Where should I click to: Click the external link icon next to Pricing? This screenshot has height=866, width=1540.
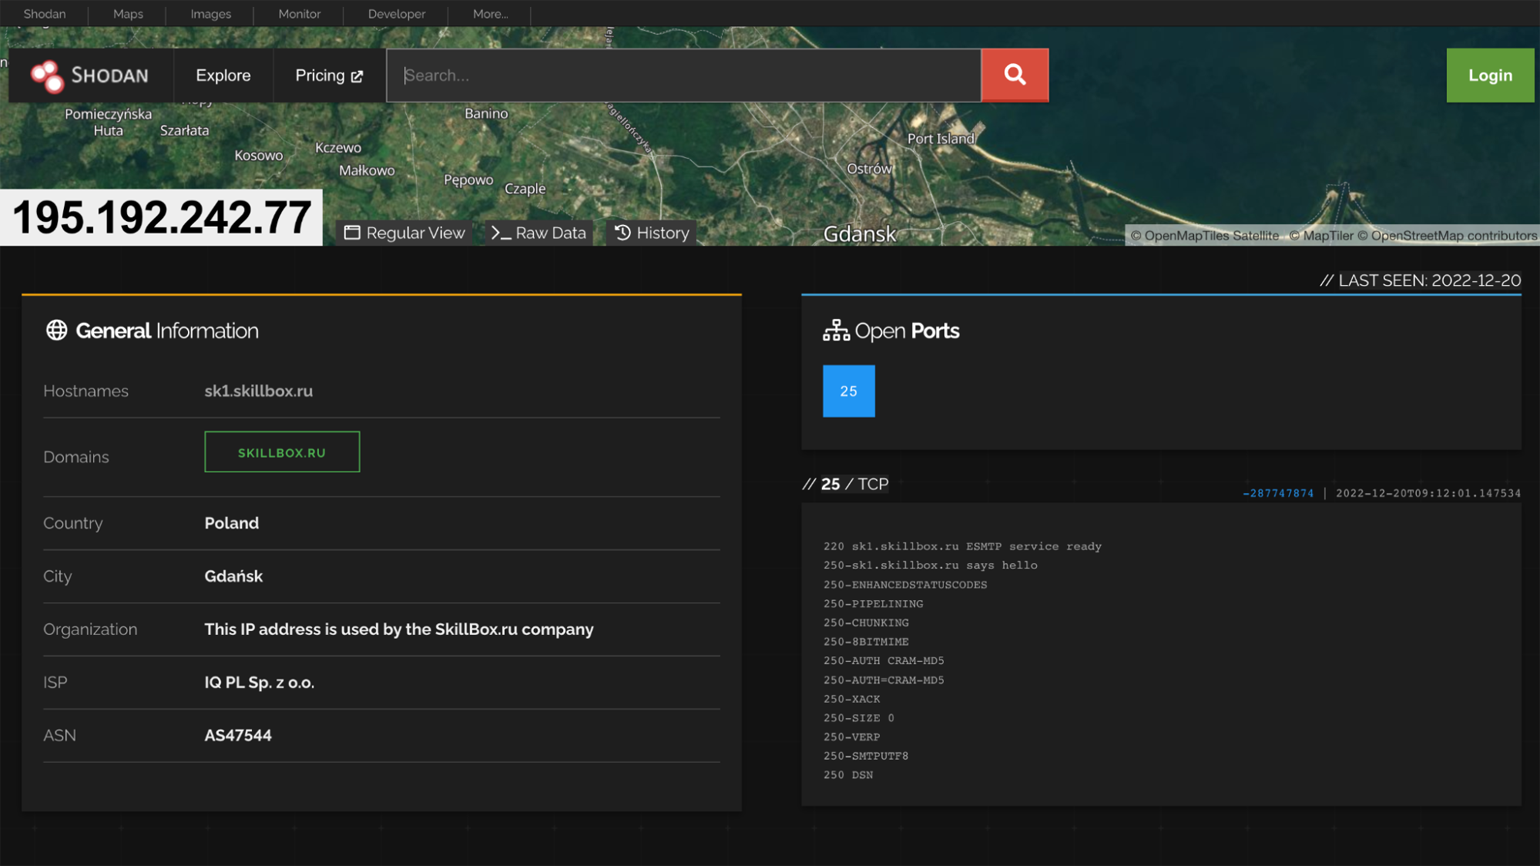pos(357,76)
